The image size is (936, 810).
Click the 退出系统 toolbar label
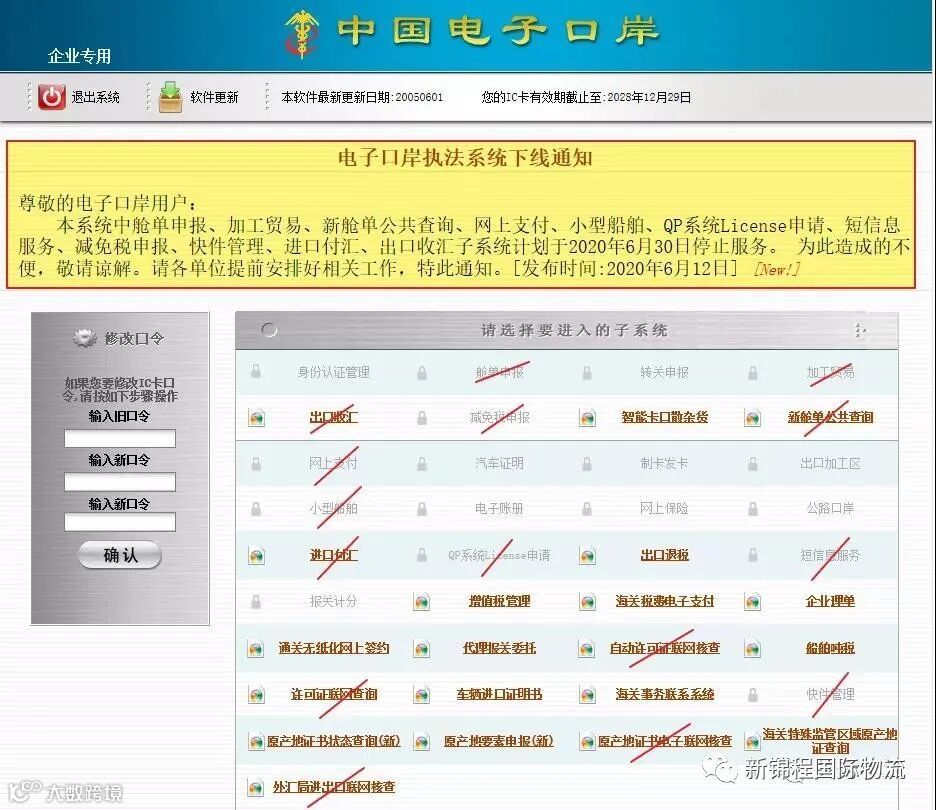coord(96,97)
